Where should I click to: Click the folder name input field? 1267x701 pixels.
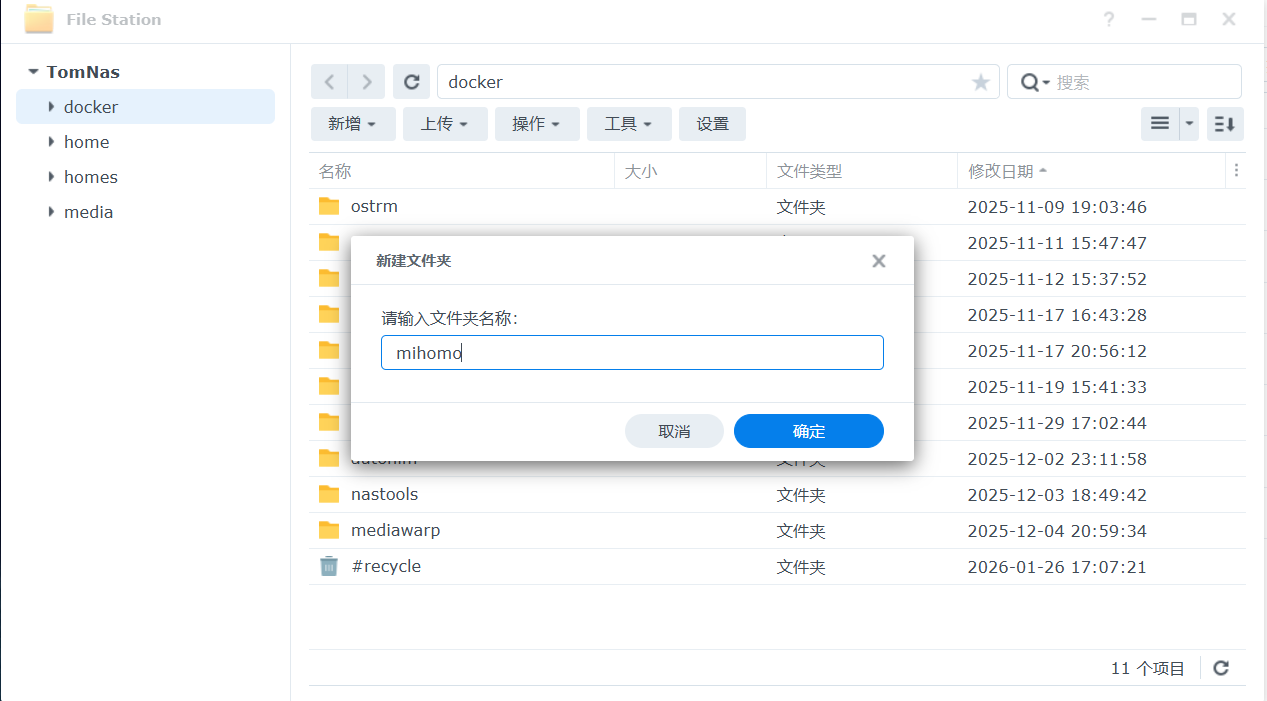click(632, 353)
